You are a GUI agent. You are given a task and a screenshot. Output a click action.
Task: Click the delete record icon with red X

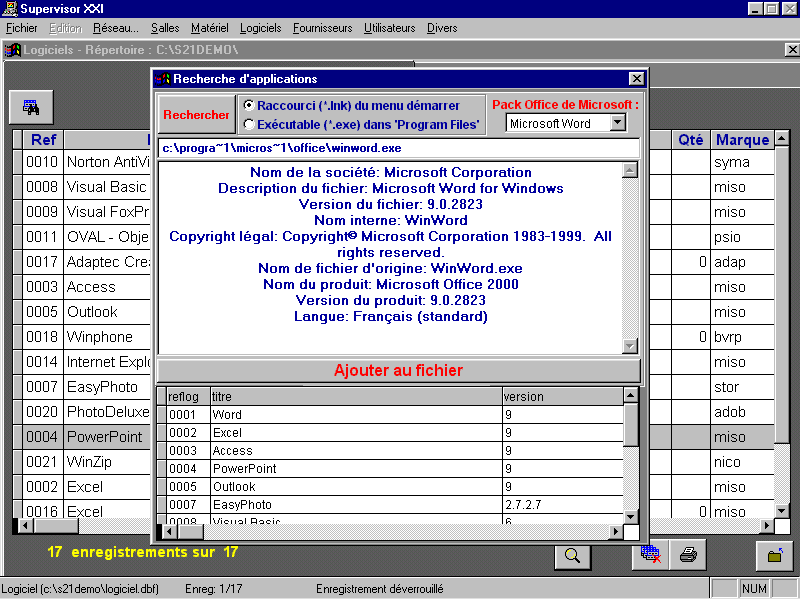pyautogui.click(x=651, y=555)
